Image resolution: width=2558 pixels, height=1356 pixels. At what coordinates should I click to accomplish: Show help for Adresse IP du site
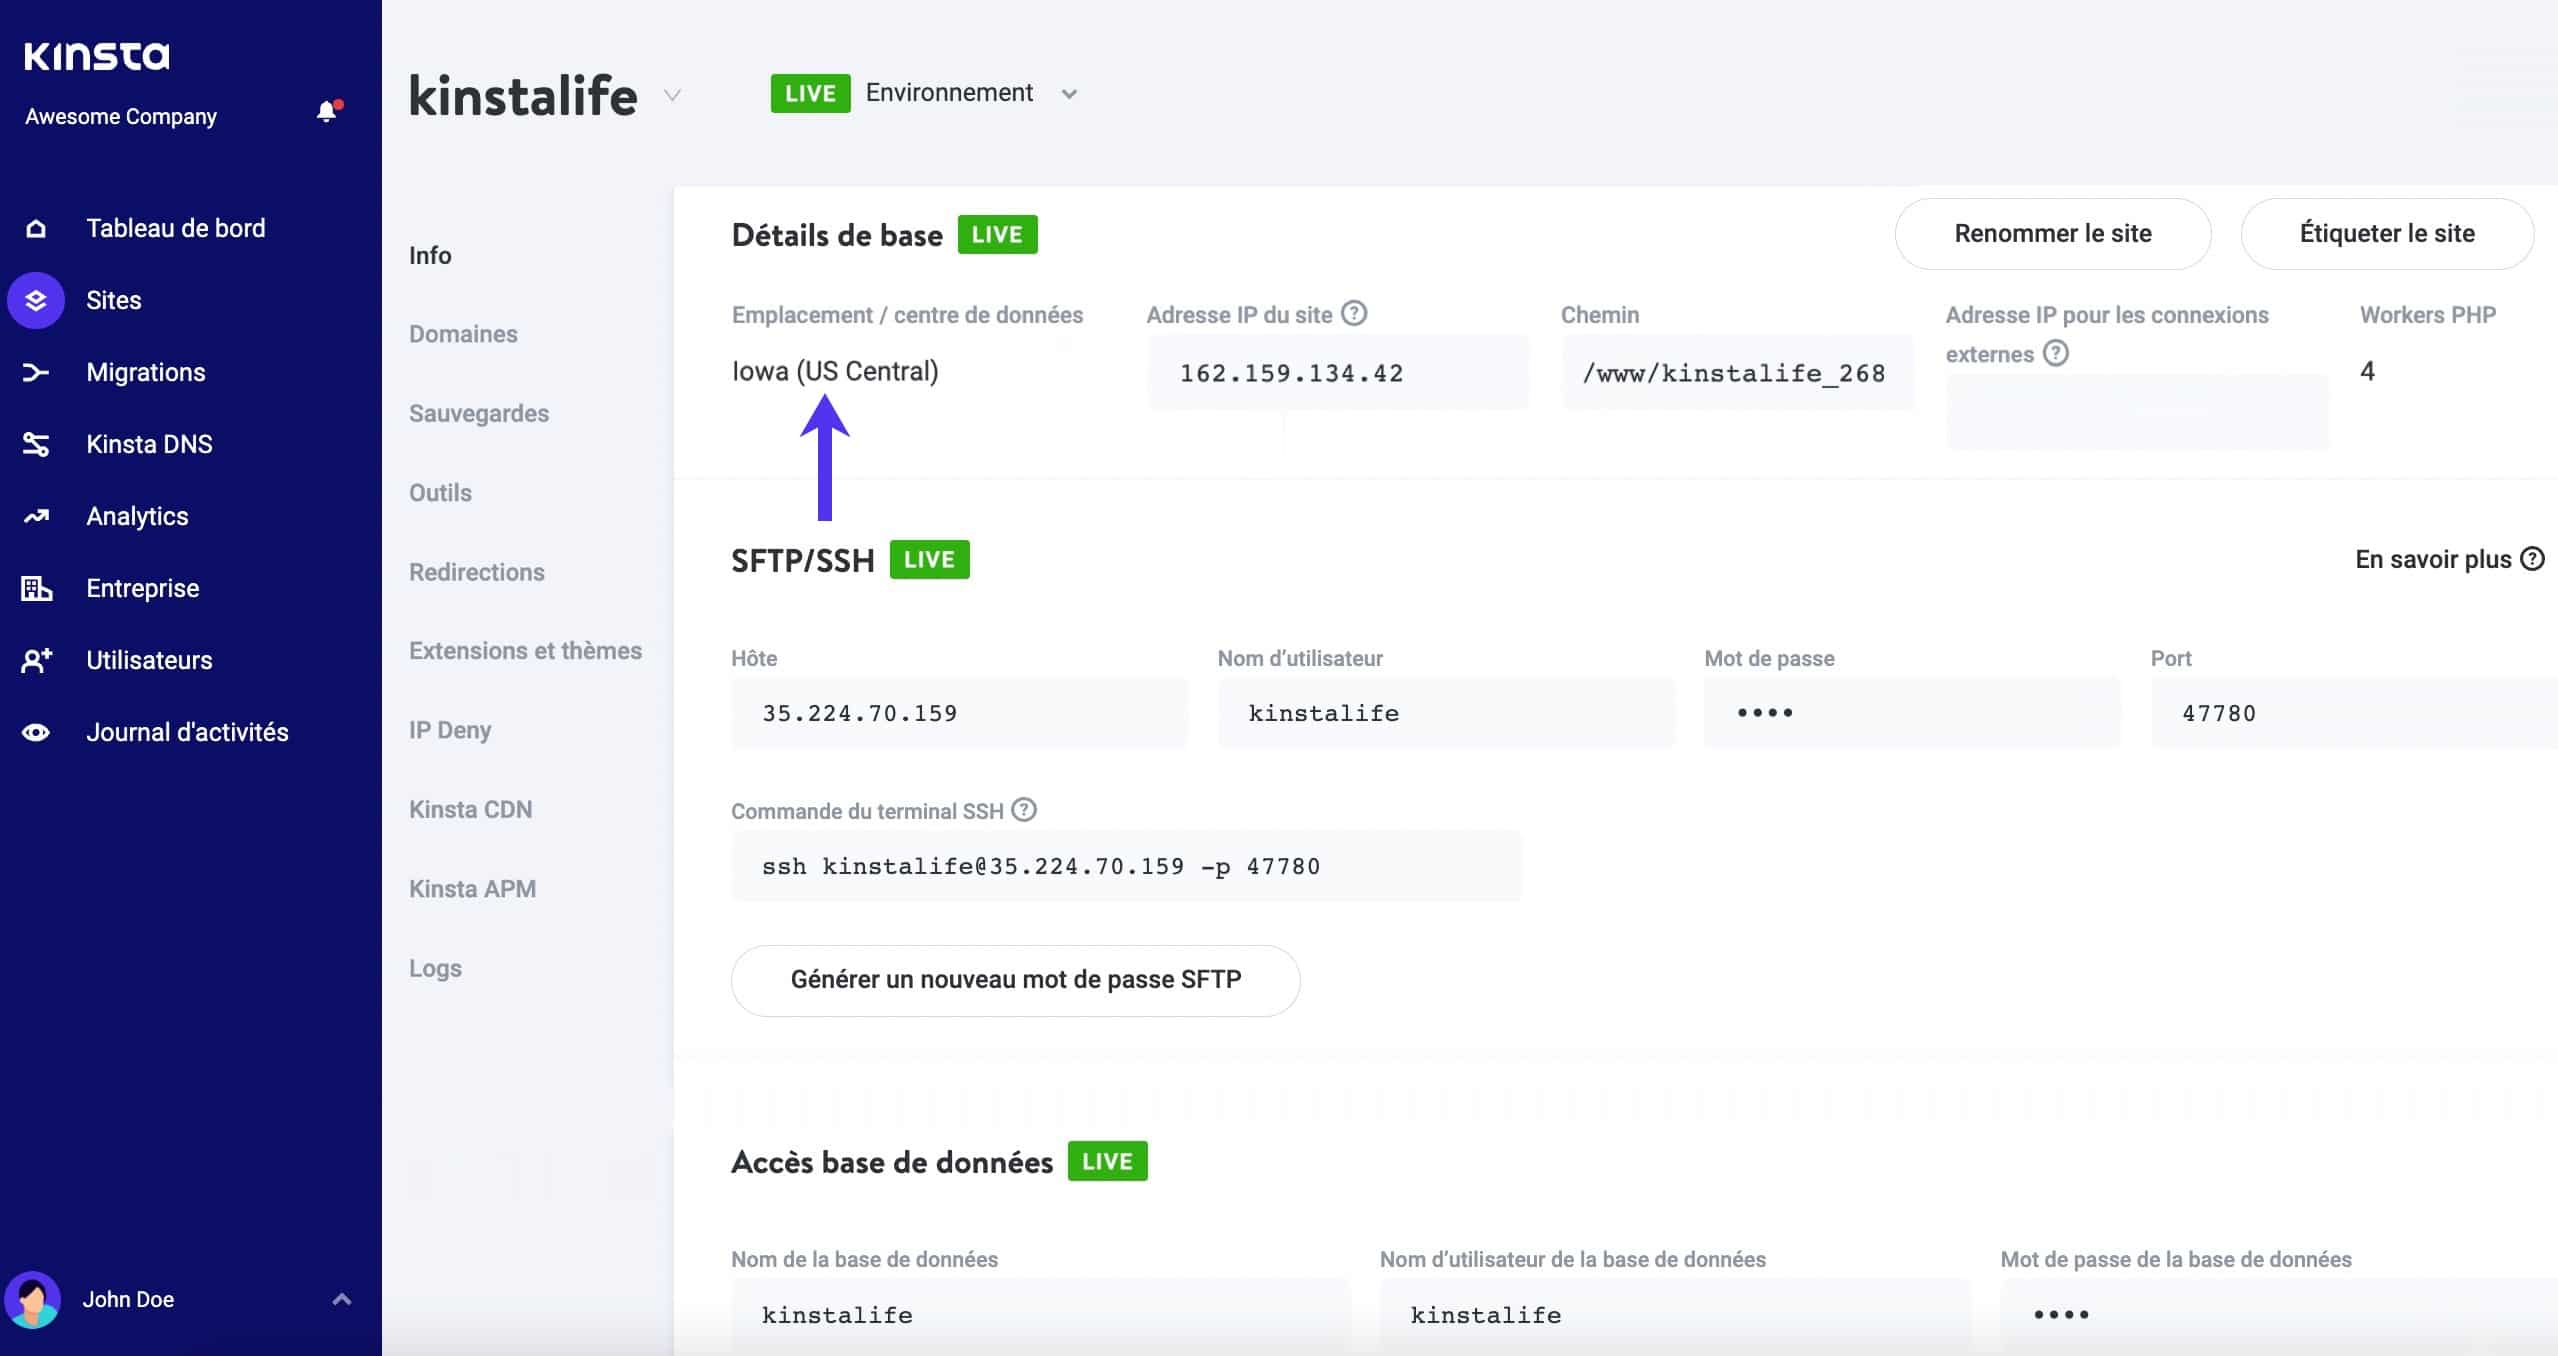(1354, 314)
